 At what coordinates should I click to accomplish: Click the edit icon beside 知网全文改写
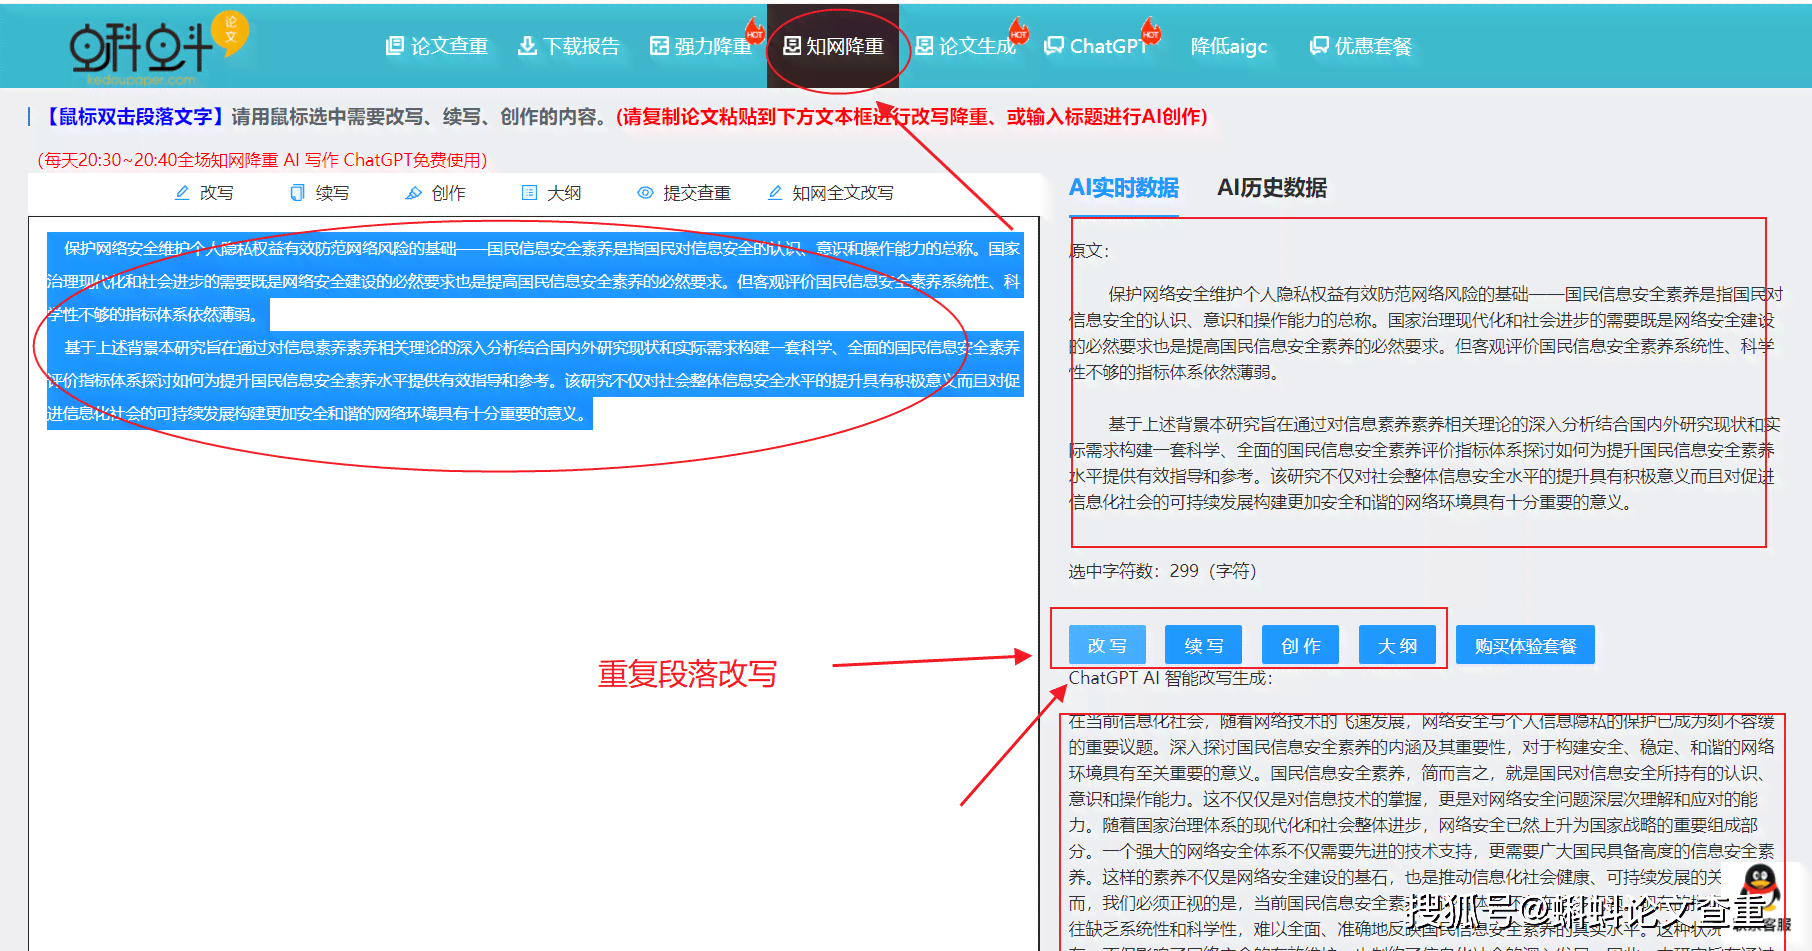click(775, 193)
